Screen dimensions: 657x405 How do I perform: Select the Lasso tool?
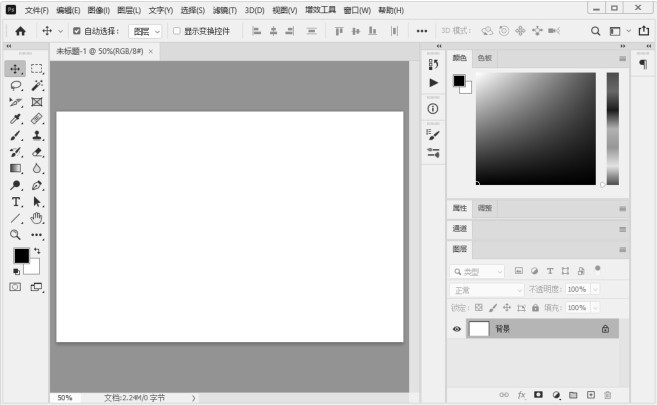pyautogui.click(x=16, y=86)
